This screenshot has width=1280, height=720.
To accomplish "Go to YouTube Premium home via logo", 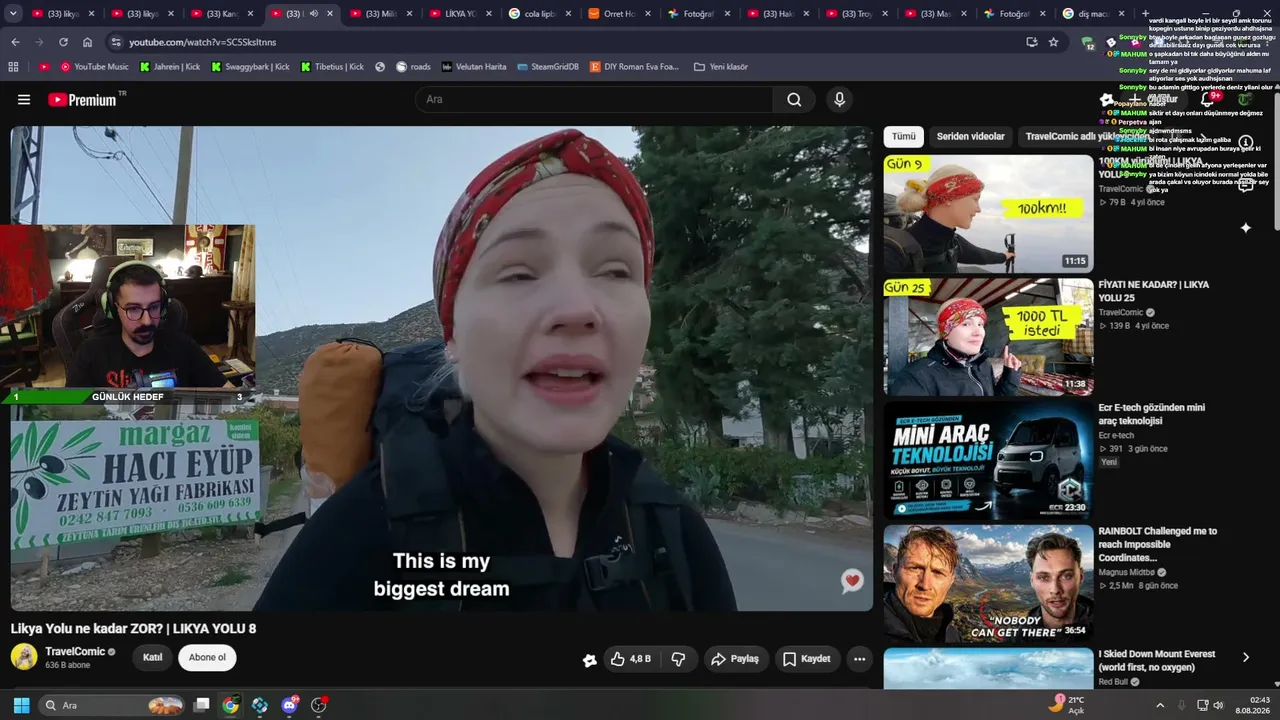I will [x=82, y=99].
